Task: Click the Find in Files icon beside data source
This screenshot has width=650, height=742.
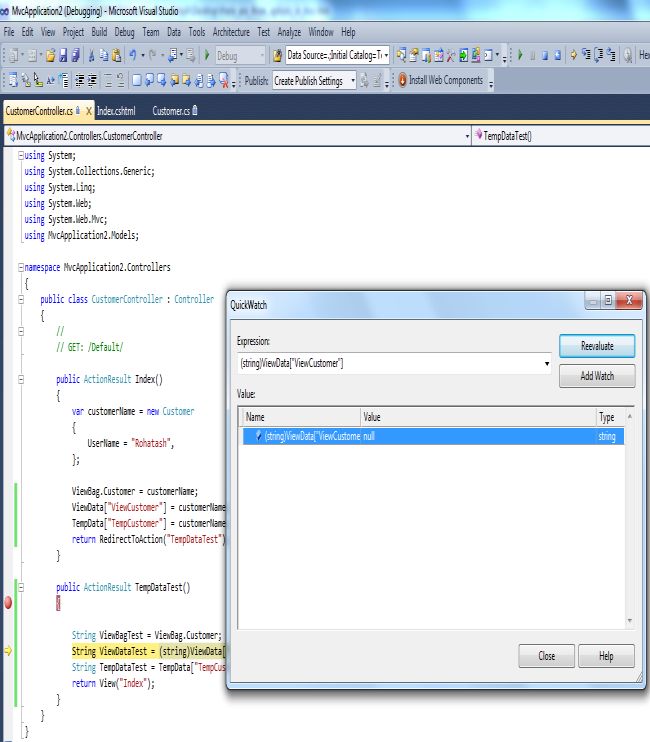Action: pyautogui.click(x=278, y=55)
